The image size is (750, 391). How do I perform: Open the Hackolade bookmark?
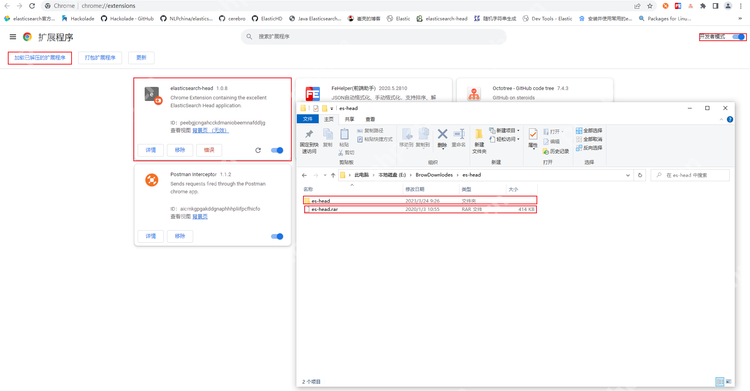point(78,19)
